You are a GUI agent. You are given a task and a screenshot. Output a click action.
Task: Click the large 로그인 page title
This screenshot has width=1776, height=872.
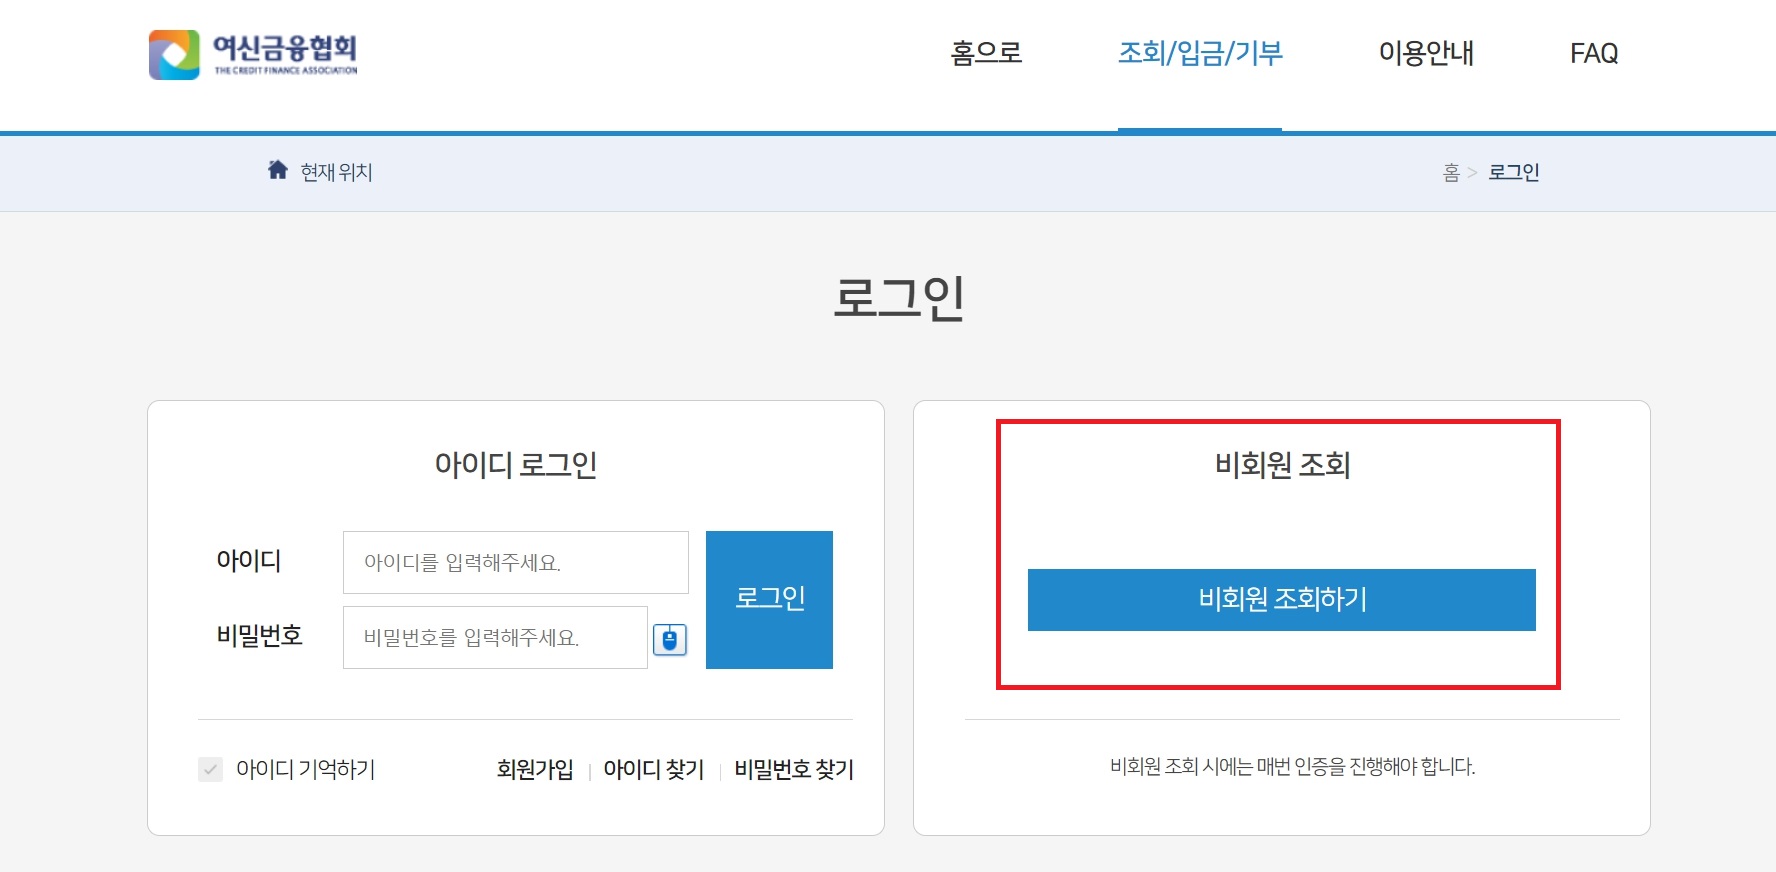(899, 298)
